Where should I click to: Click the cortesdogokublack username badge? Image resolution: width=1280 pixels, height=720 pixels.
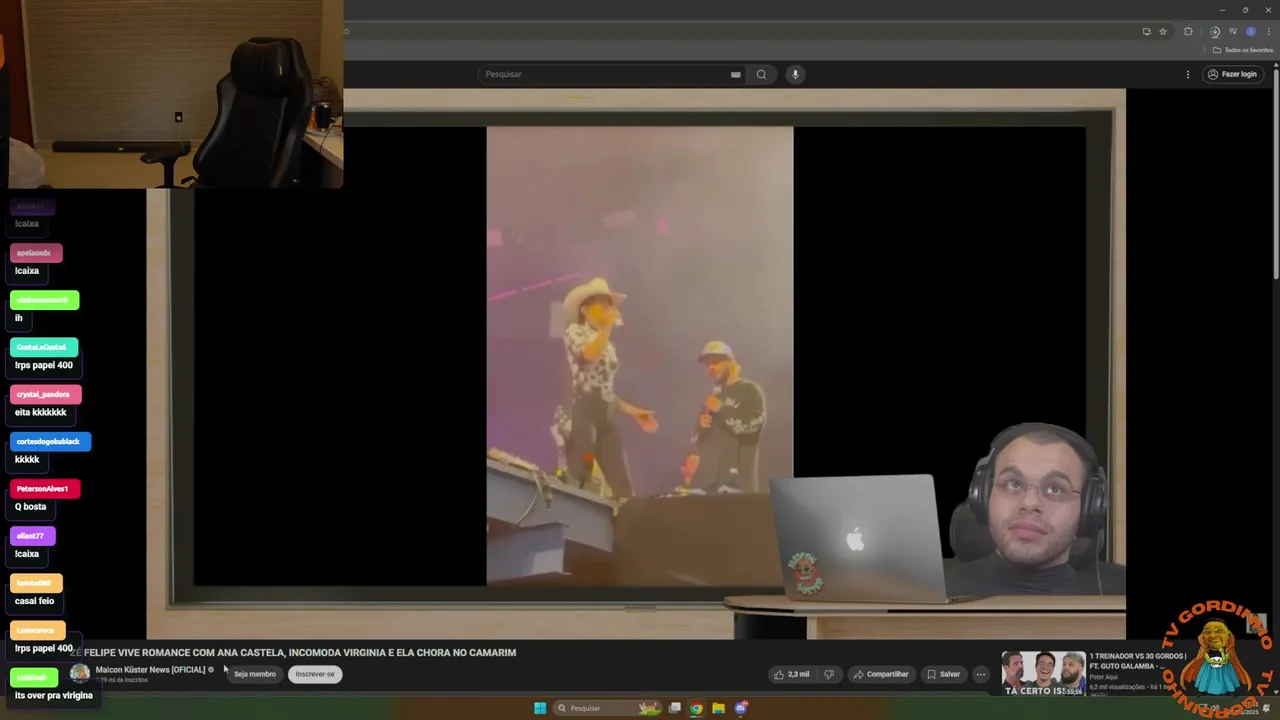click(x=50, y=441)
